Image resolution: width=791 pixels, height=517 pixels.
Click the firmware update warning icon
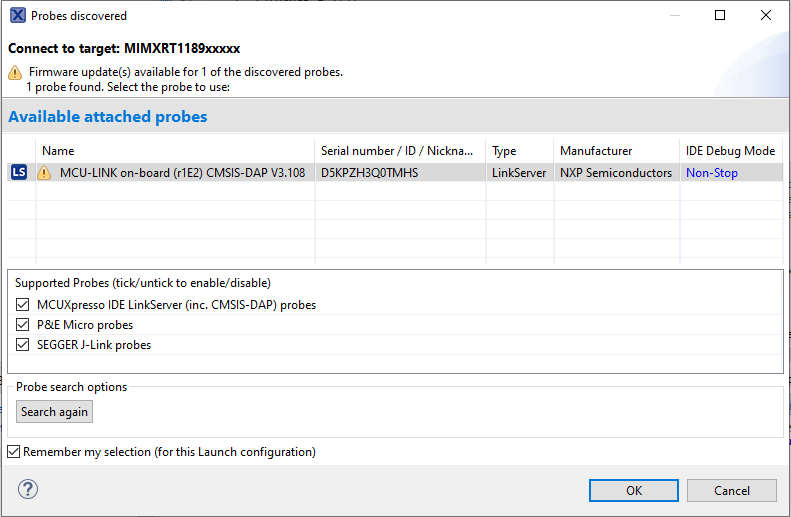point(15,72)
